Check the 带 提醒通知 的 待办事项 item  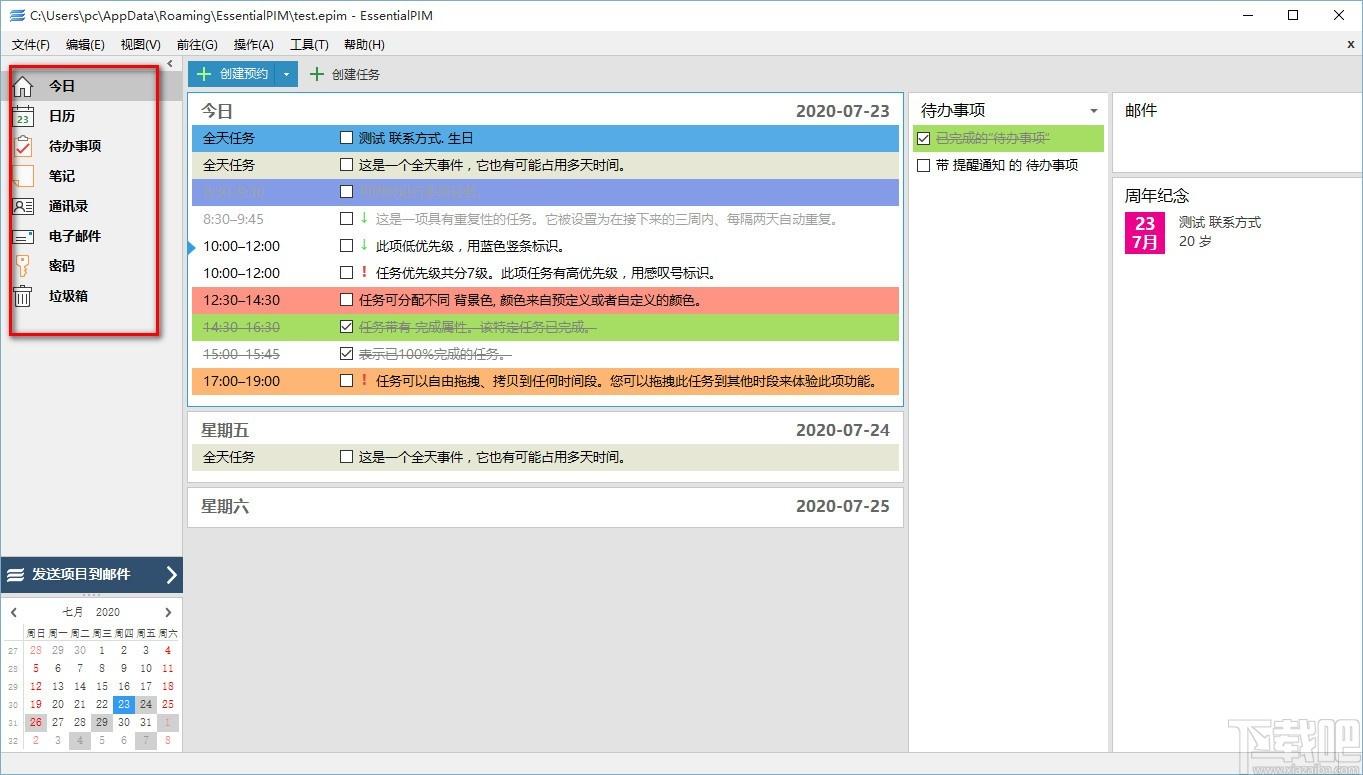tap(923, 166)
